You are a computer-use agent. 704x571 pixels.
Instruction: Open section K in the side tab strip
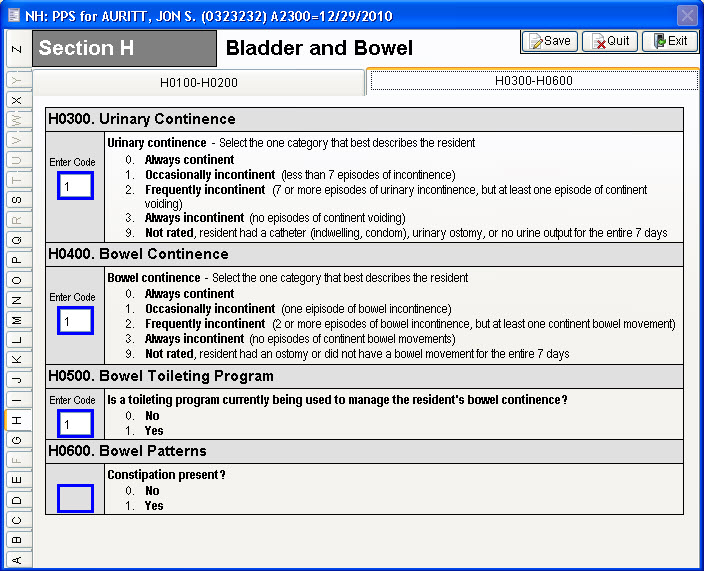coord(17,360)
